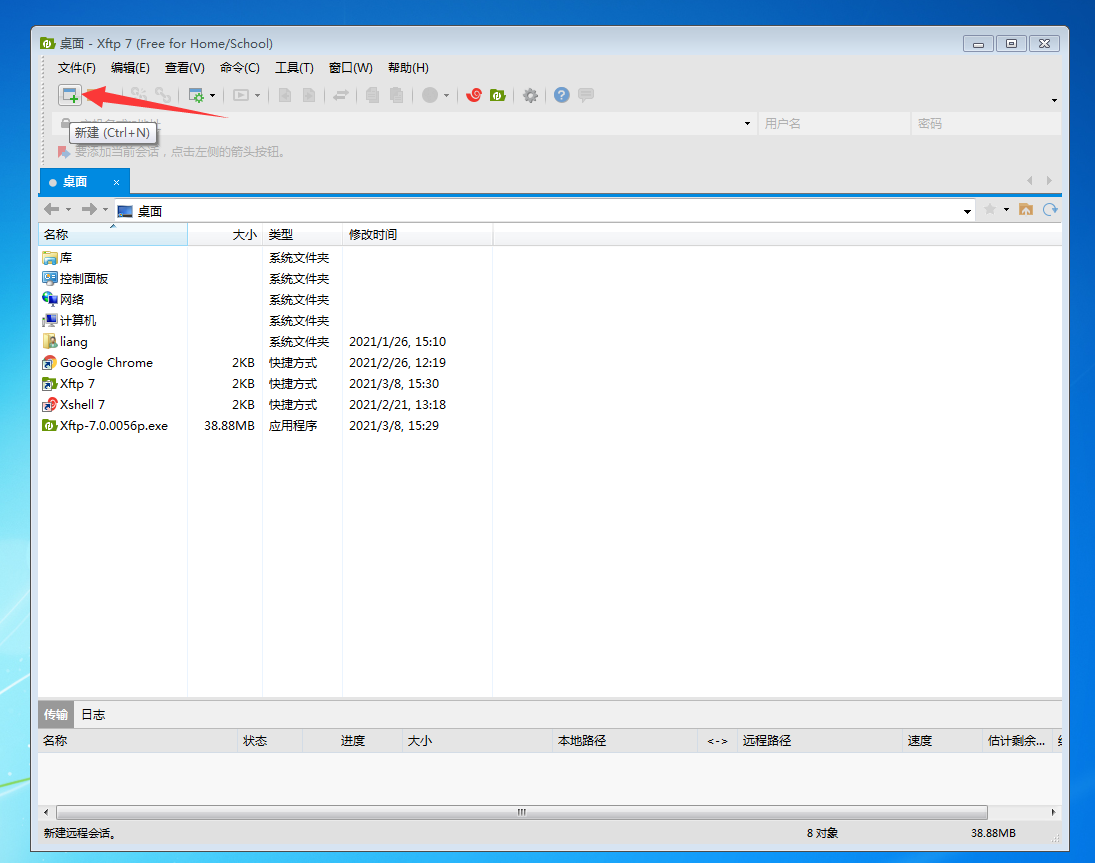
Task: Go to home folder icon
Action: pyautogui.click(x=1026, y=209)
